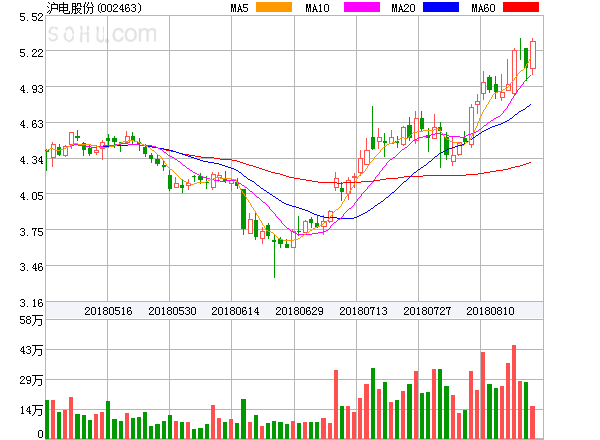Screen dimensions: 600x440
Task: Click the tallest red volume bar
Action: [514, 391]
